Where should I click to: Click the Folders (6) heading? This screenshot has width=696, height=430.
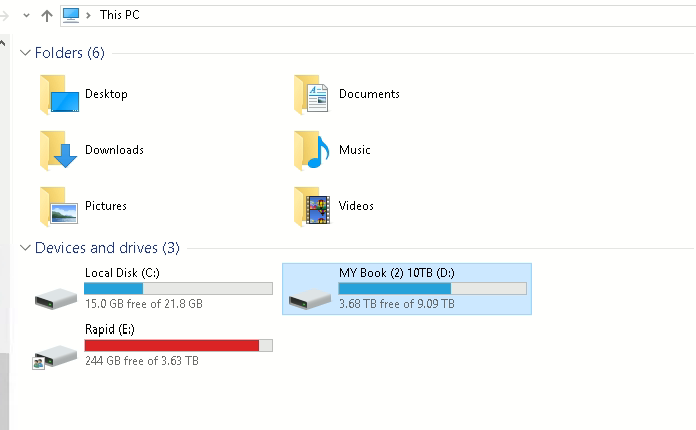(x=70, y=53)
